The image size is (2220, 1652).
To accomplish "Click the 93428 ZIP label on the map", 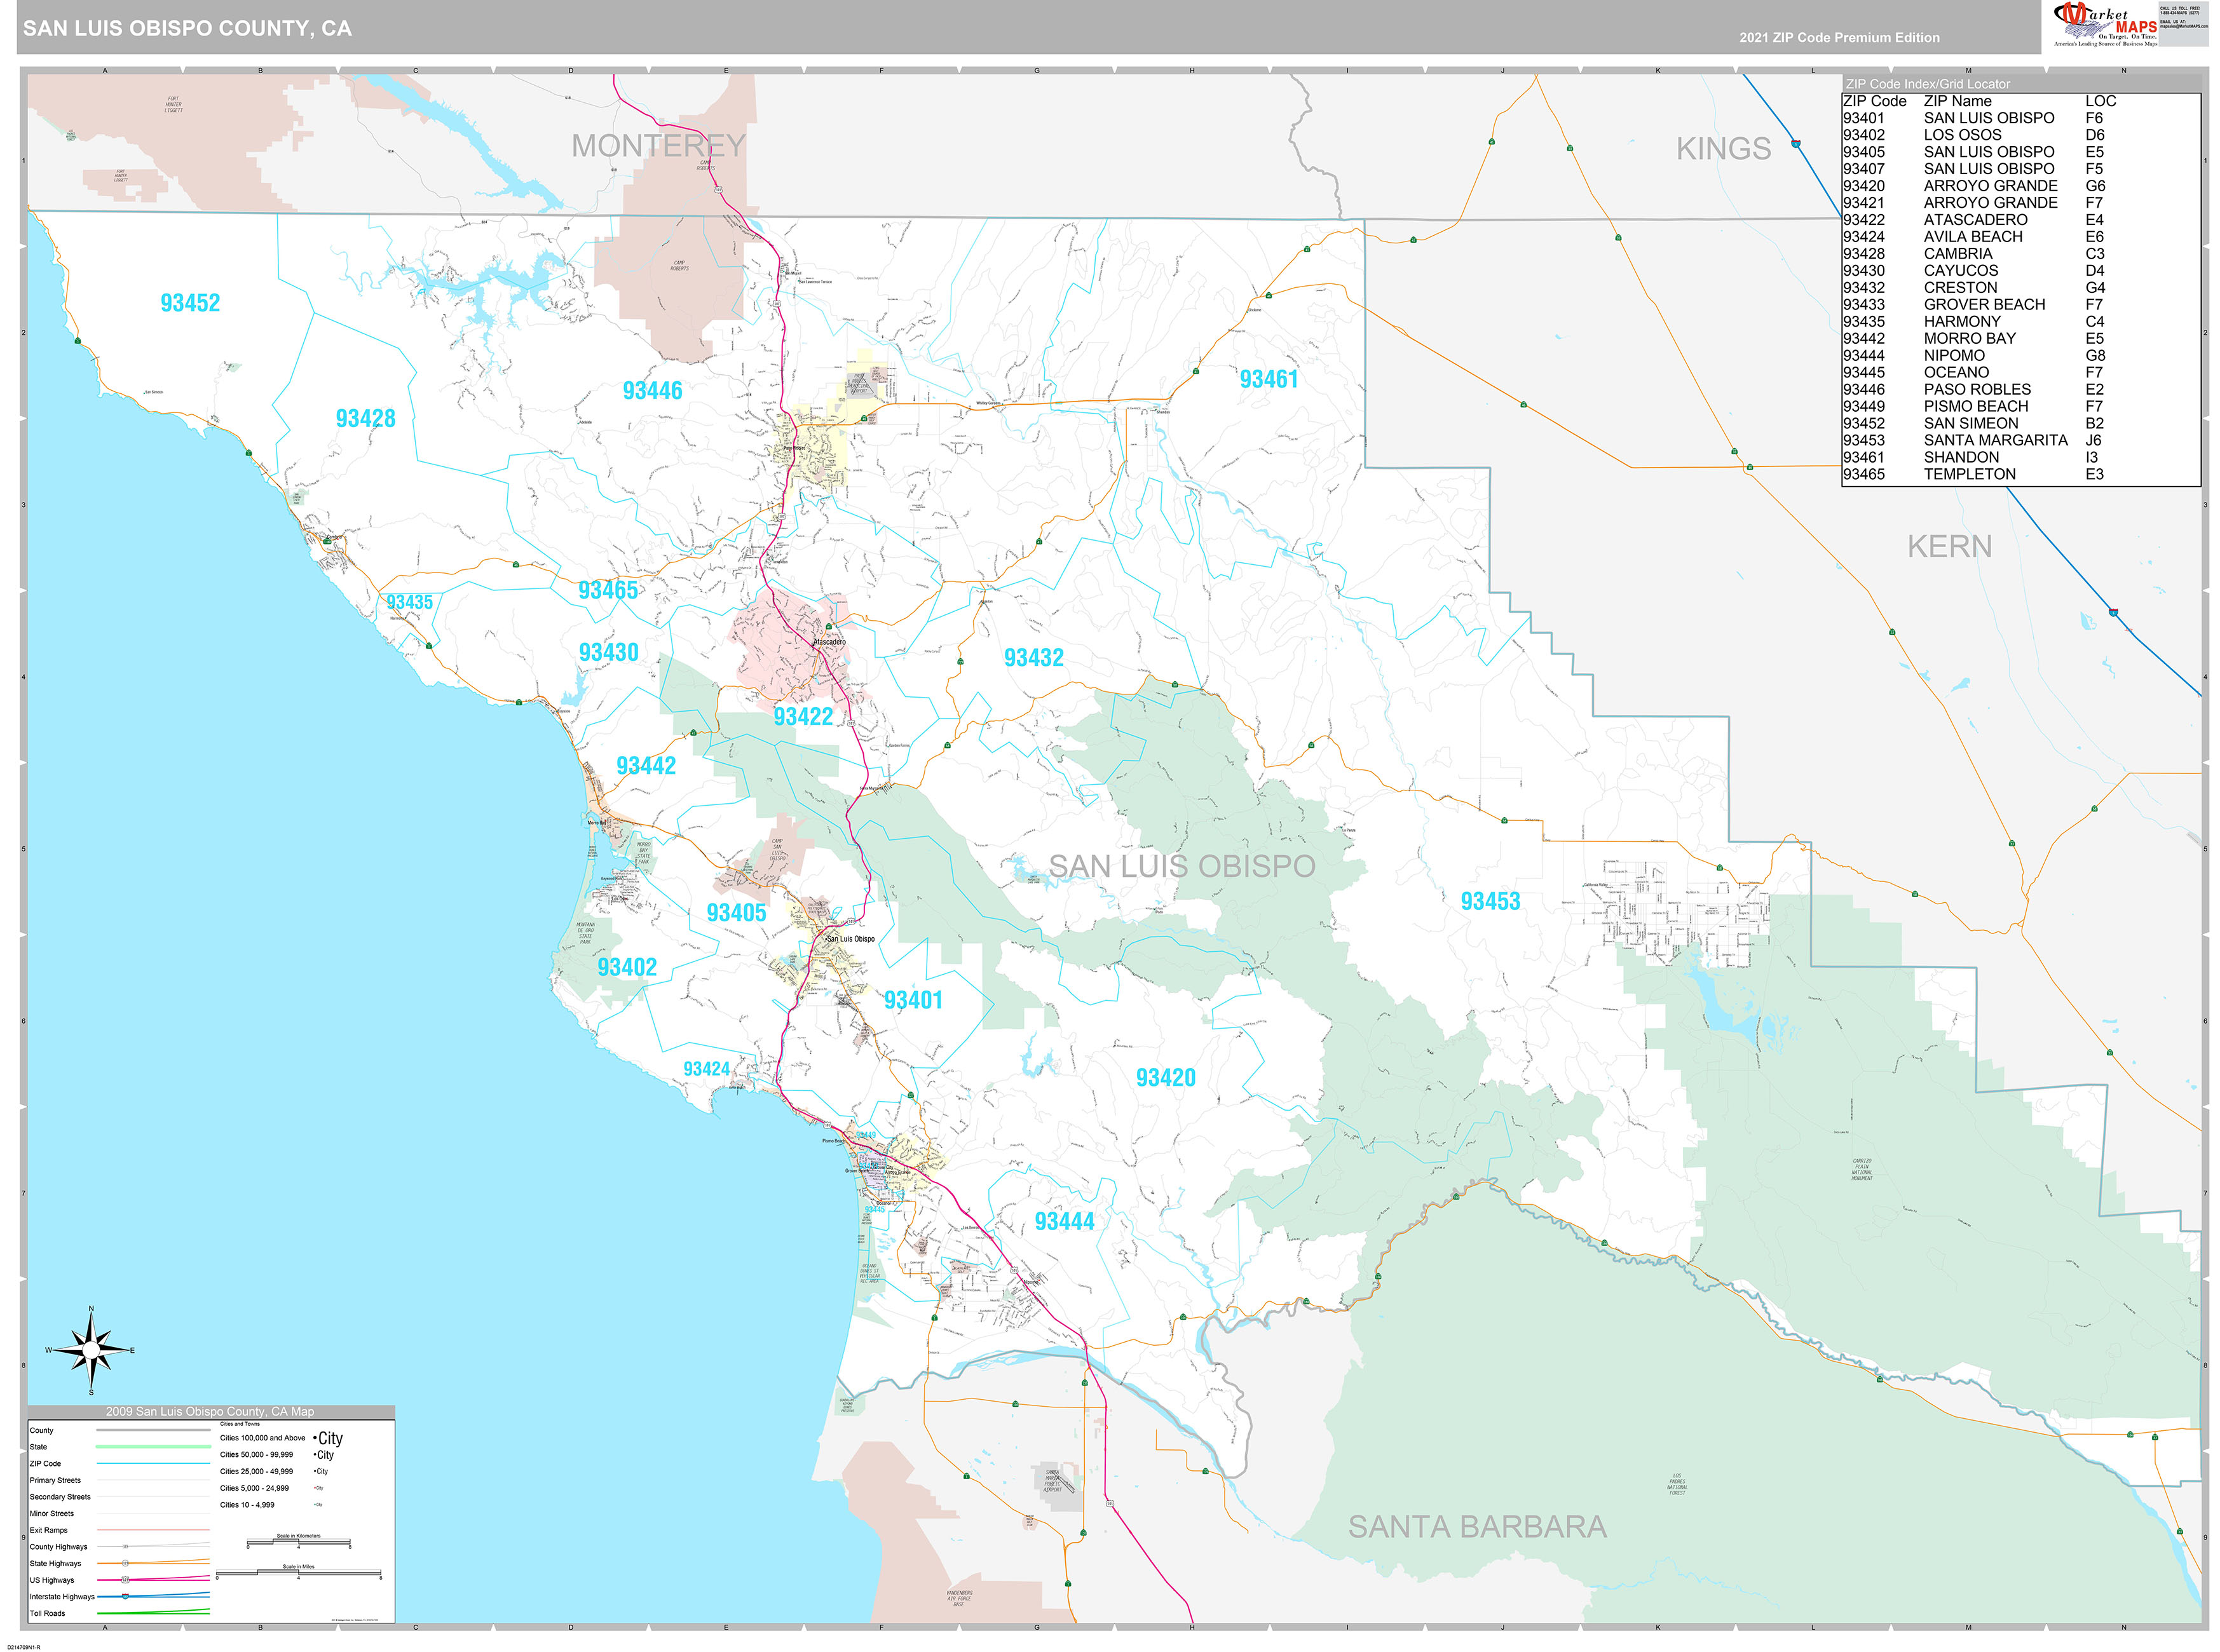I will (365, 419).
